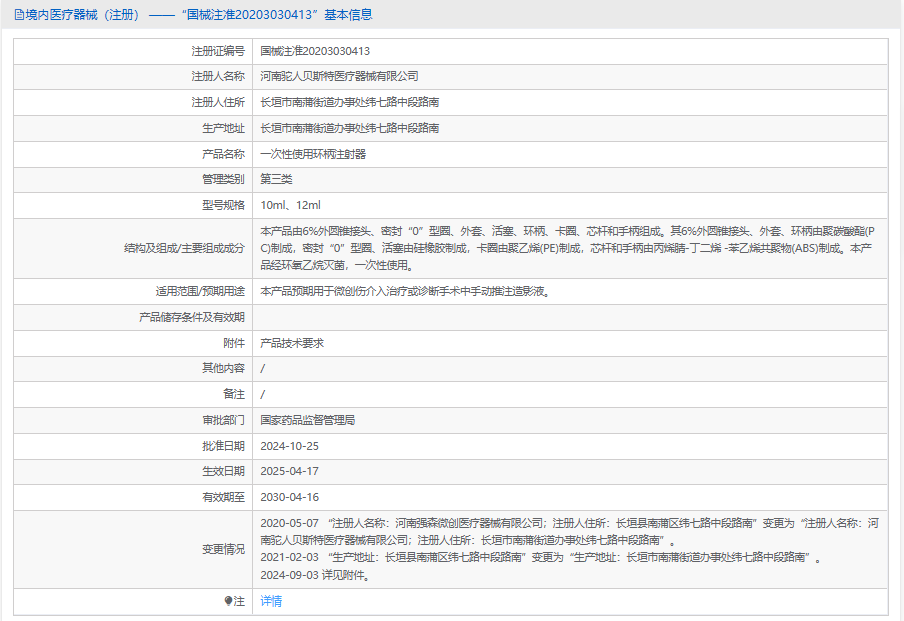
Task: Select the 第三类 management category value
Action: (276, 179)
